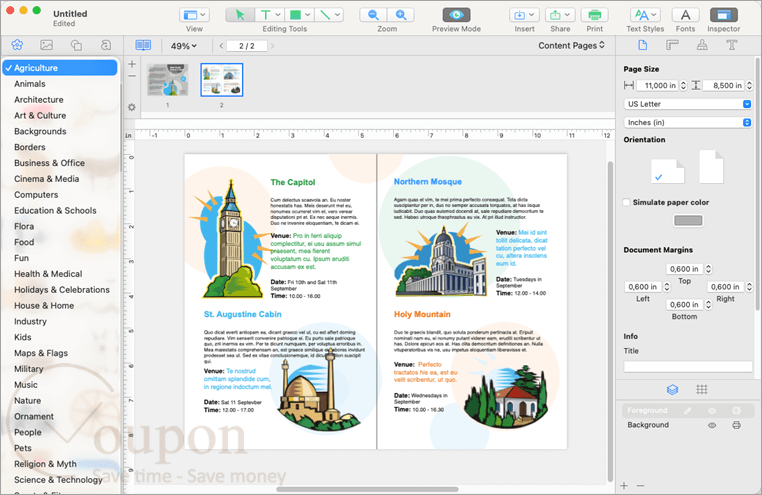Open the View toolbar dropdown
Viewport: 762px width, 495px height.
(x=194, y=15)
